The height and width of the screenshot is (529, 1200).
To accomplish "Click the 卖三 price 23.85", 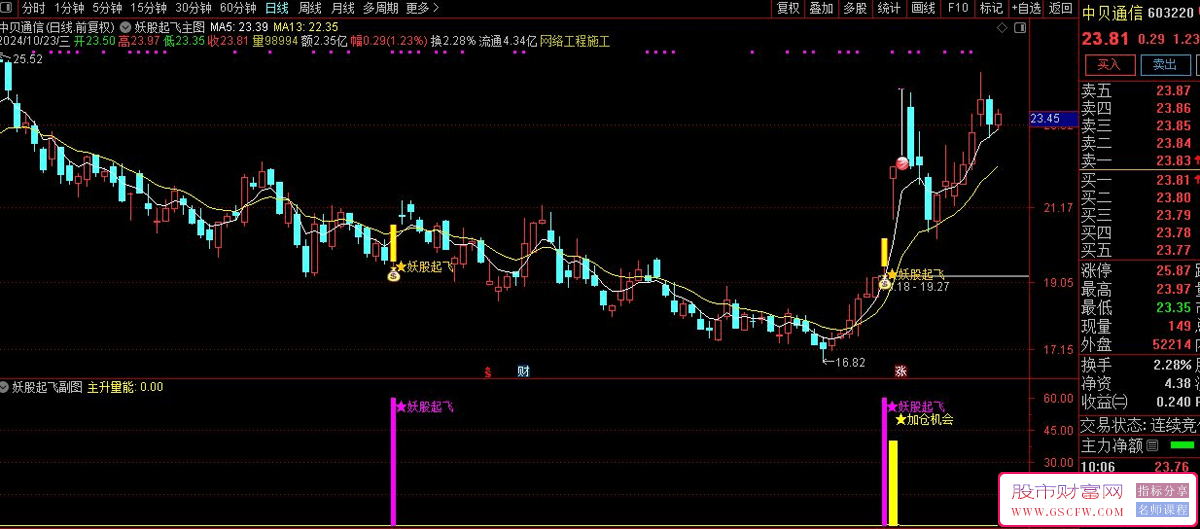I will 1174,125.
